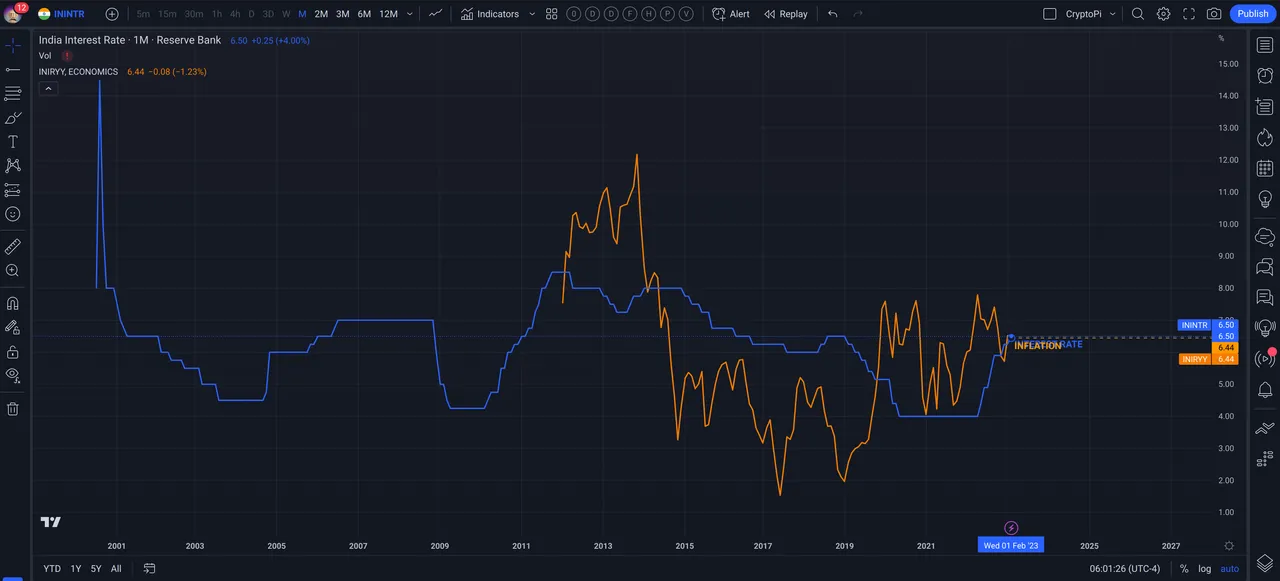This screenshot has width=1280, height=581.
Task: Select the 12M timeframe
Action: tap(388, 14)
